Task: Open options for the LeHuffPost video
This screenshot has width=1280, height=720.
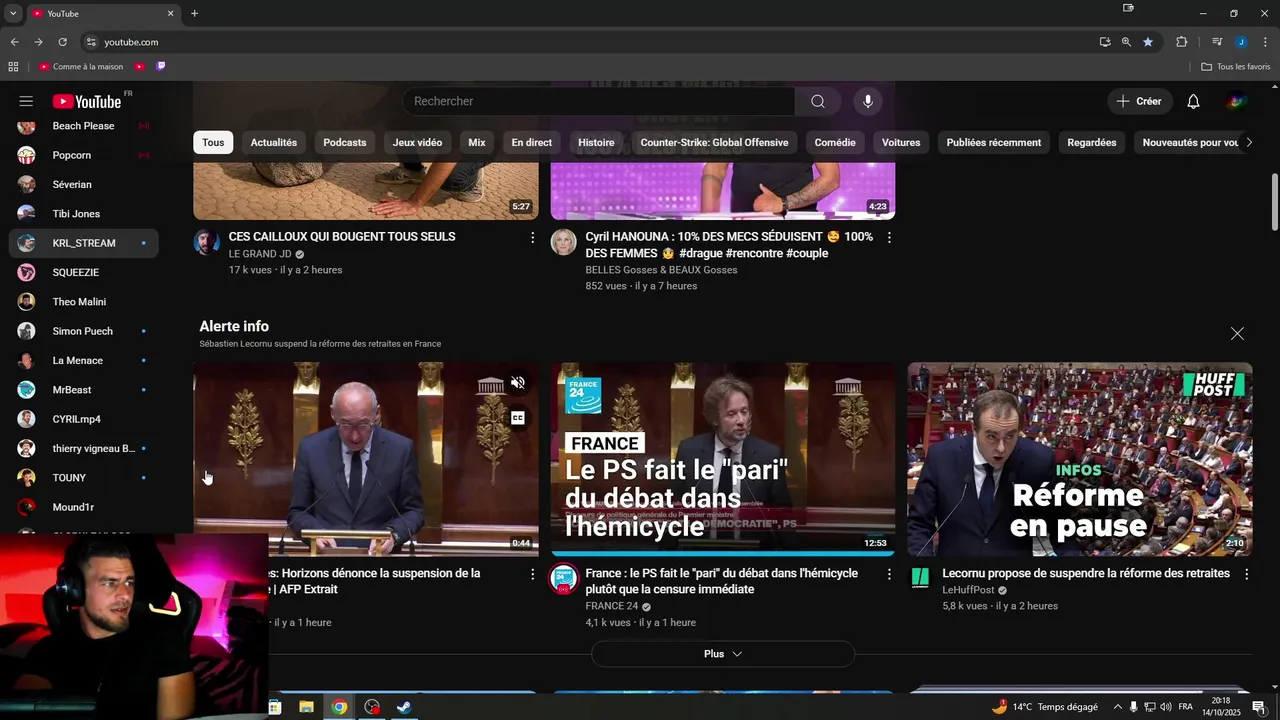Action: (x=1246, y=574)
